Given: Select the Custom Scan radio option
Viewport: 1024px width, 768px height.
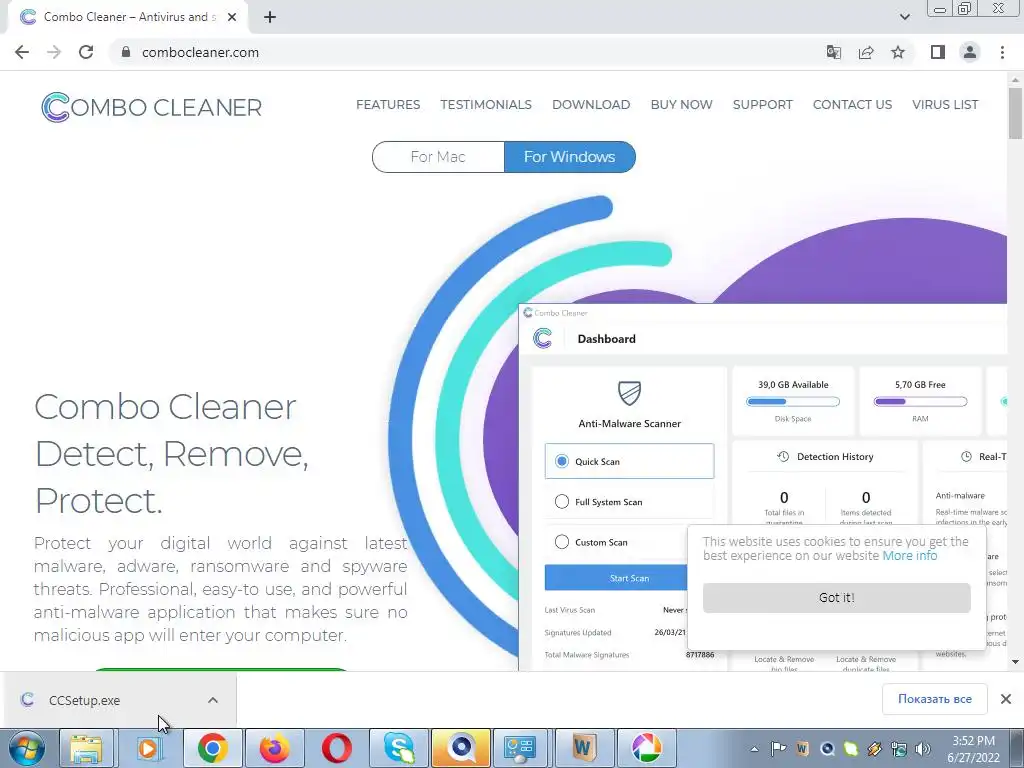Looking at the screenshot, I should (x=562, y=542).
